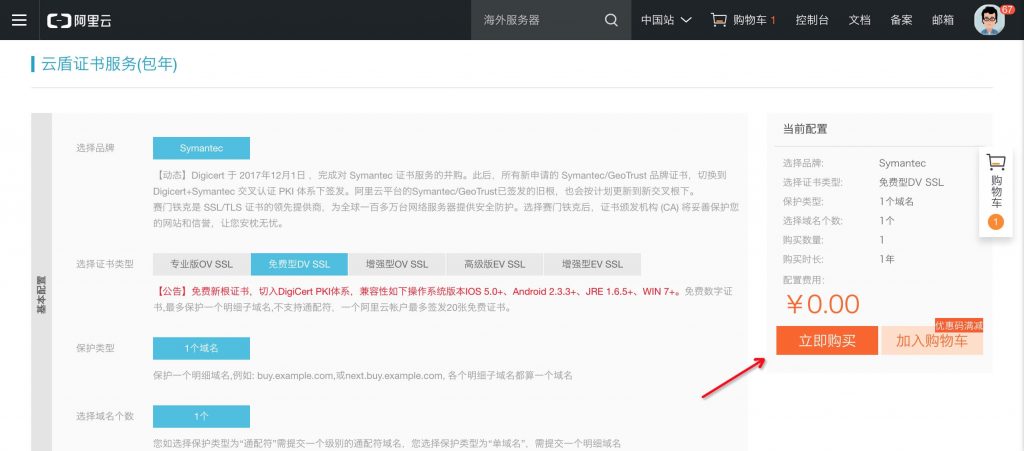Open the shopping cart icon in header
The height and width of the screenshot is (451, 1024).
point(718,20)
